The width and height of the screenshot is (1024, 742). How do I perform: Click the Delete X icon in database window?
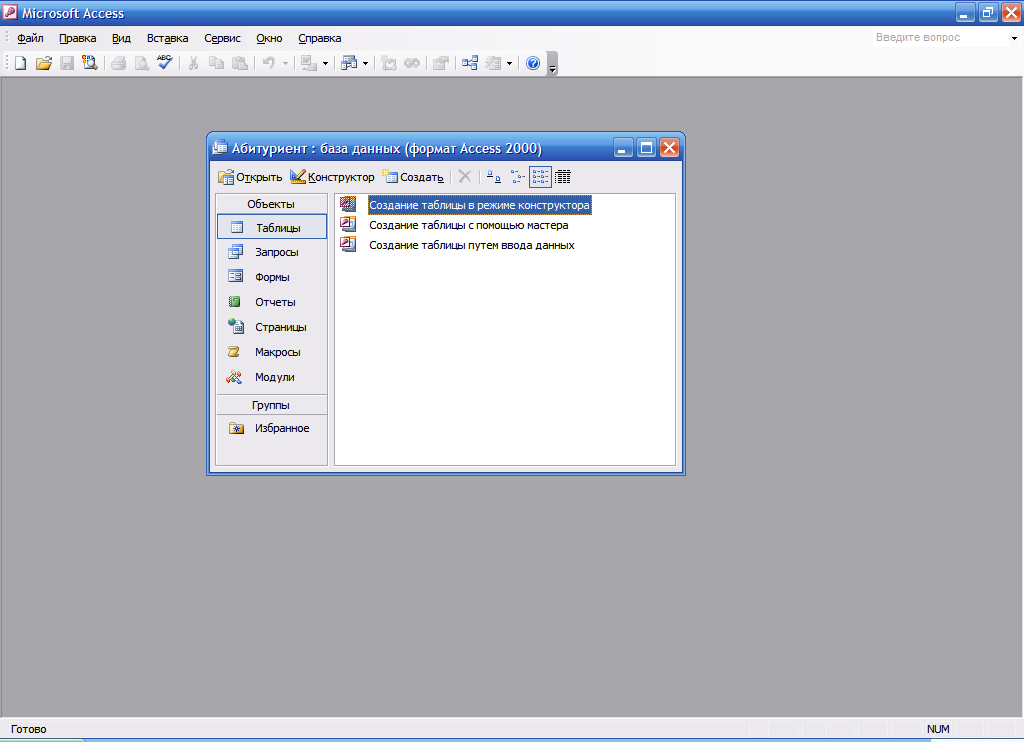[x=464, y=176]
